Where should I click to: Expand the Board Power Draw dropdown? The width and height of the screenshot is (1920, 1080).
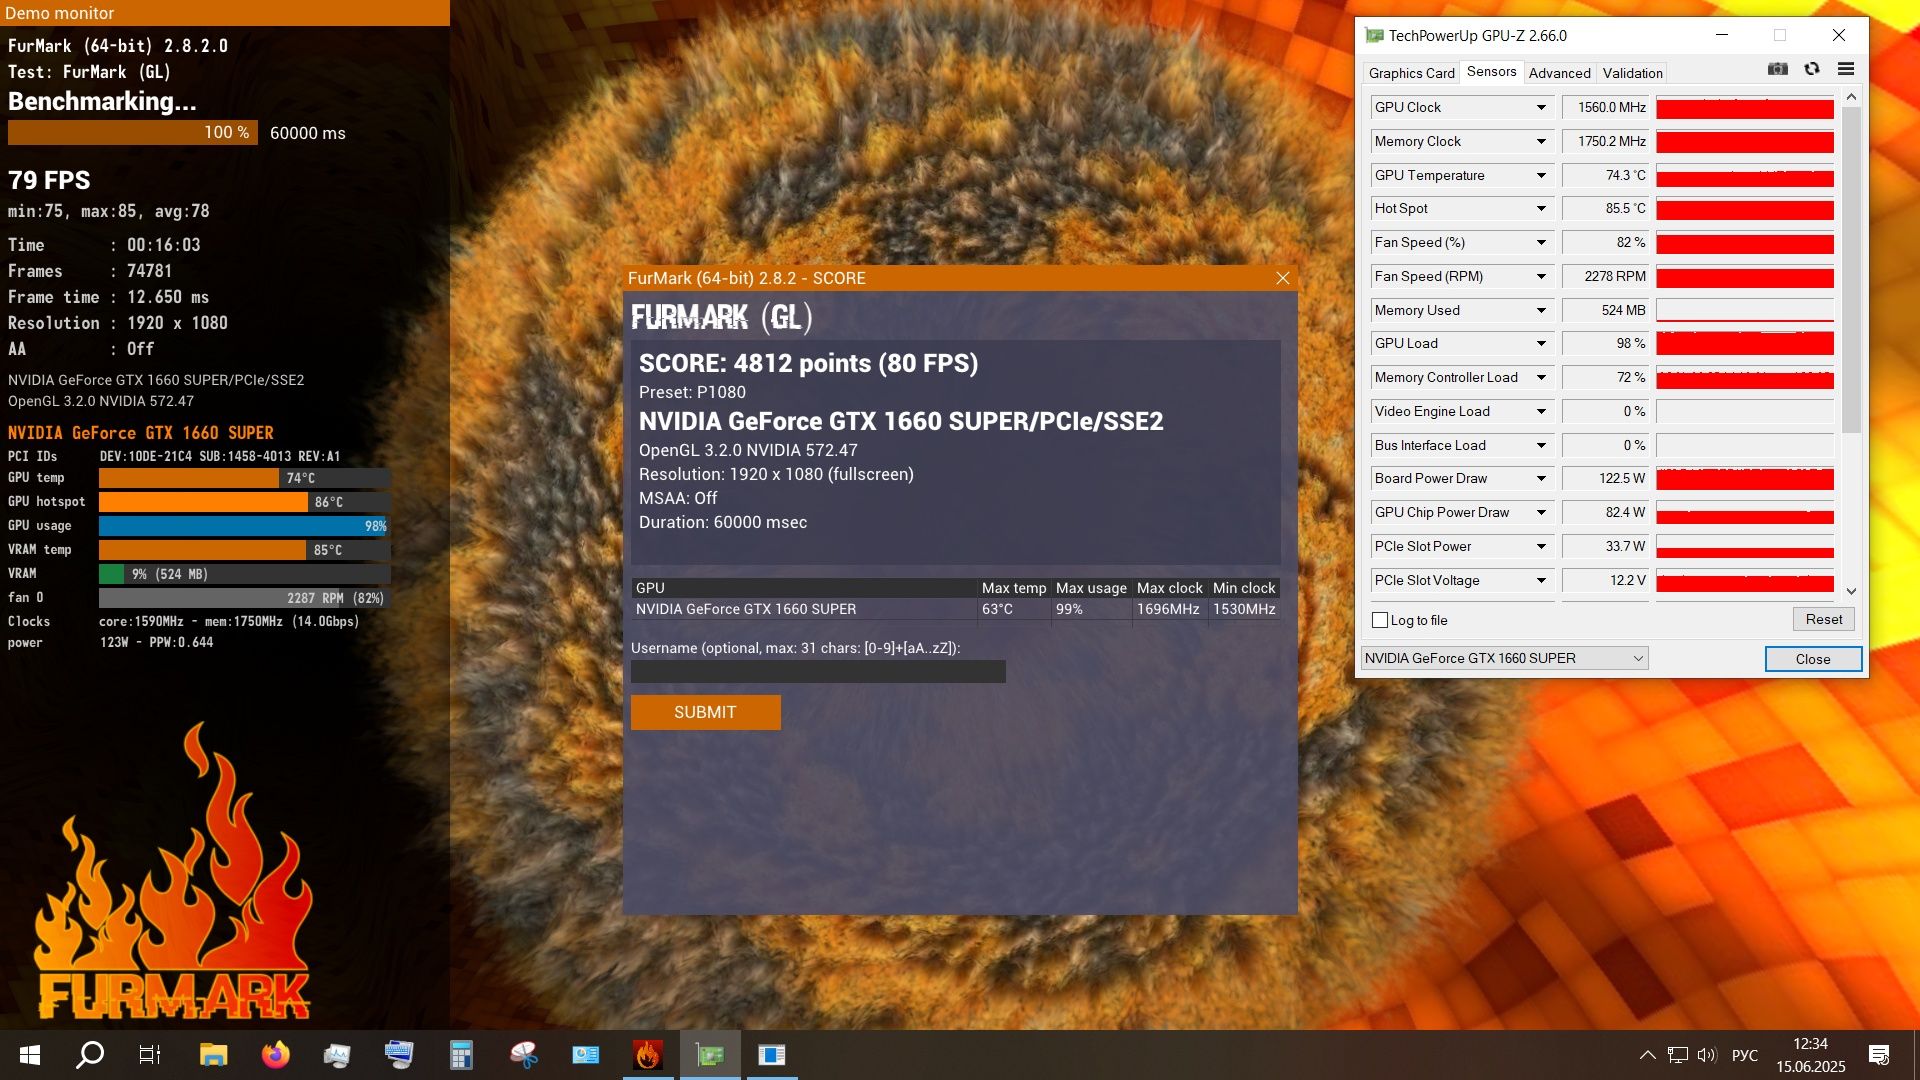1541,478
